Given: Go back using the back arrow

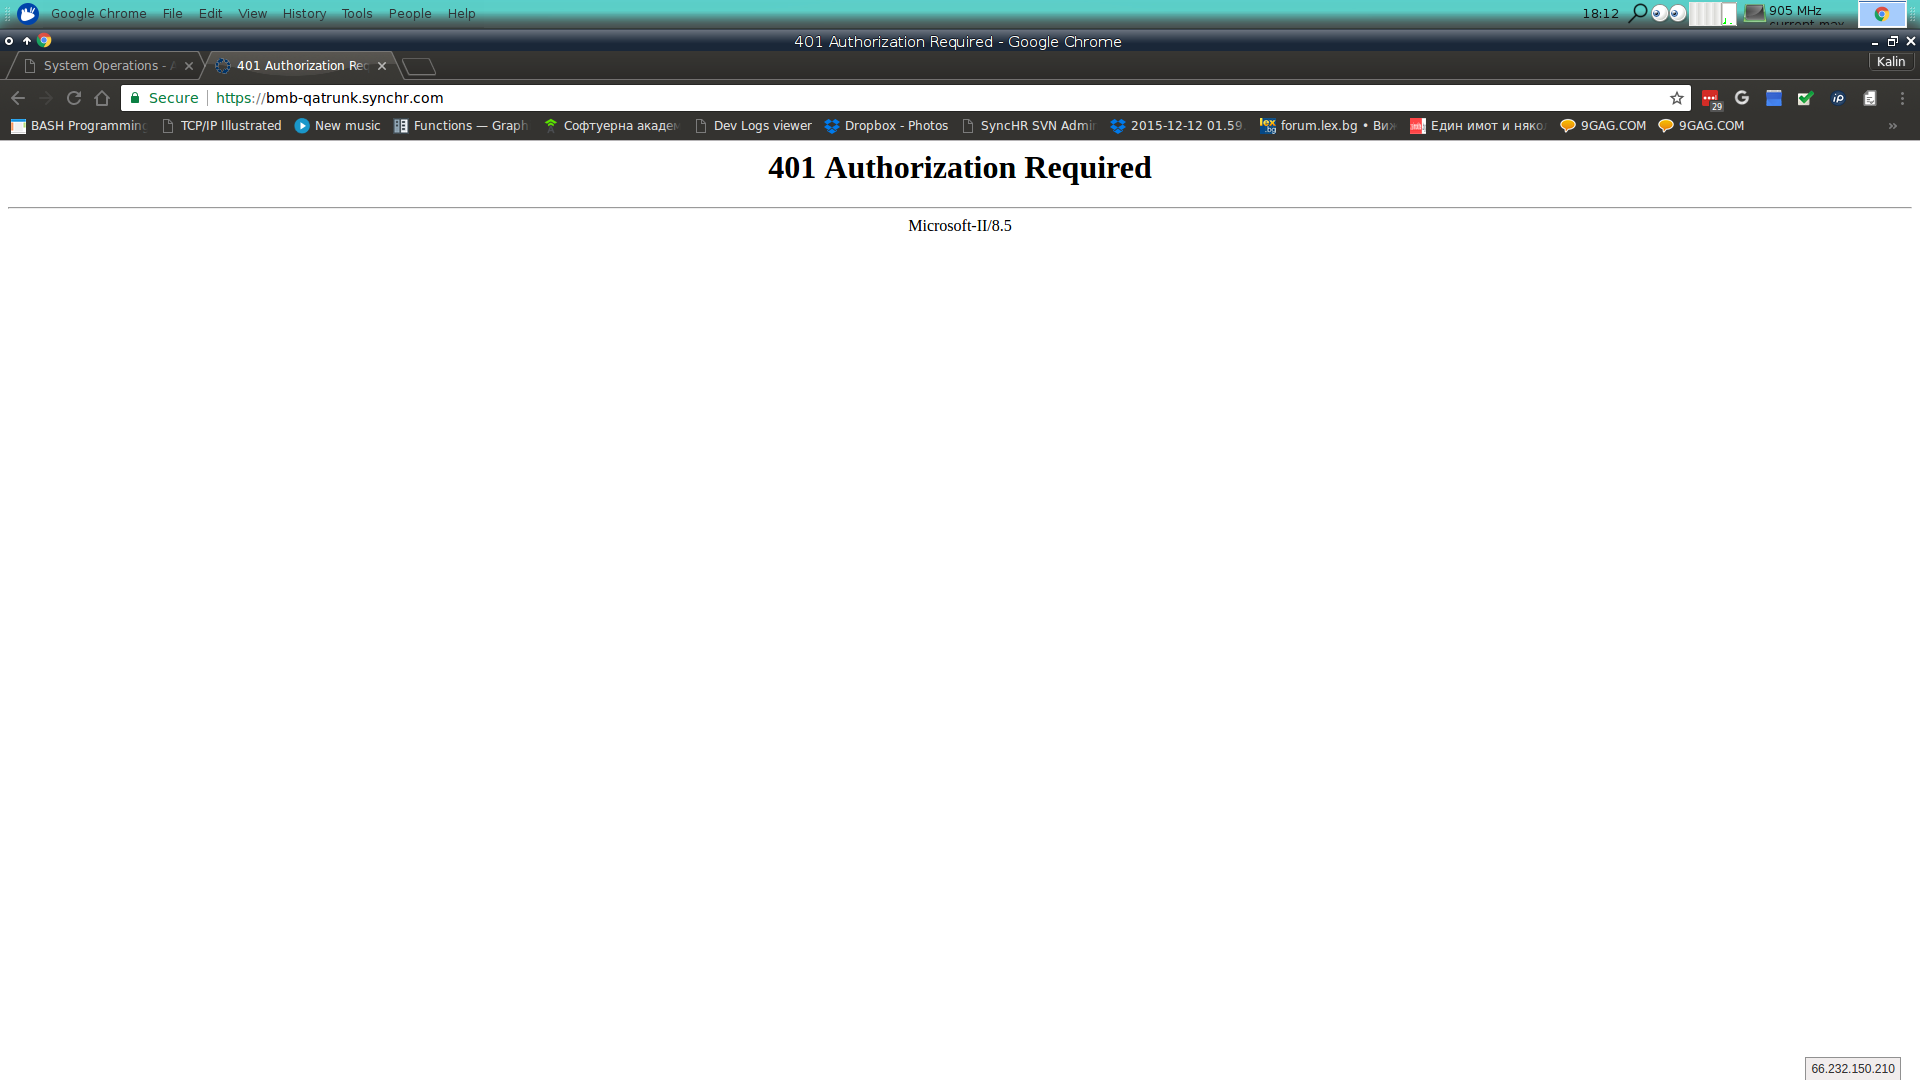Looking at the screenshot, I should tap(18, 98).
